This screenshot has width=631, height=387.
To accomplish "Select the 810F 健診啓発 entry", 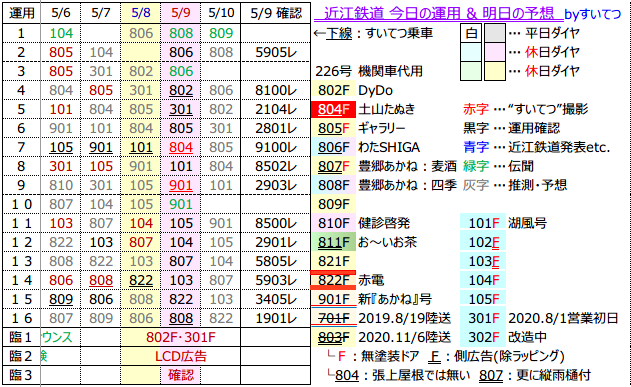I will [x=361, y=223].
